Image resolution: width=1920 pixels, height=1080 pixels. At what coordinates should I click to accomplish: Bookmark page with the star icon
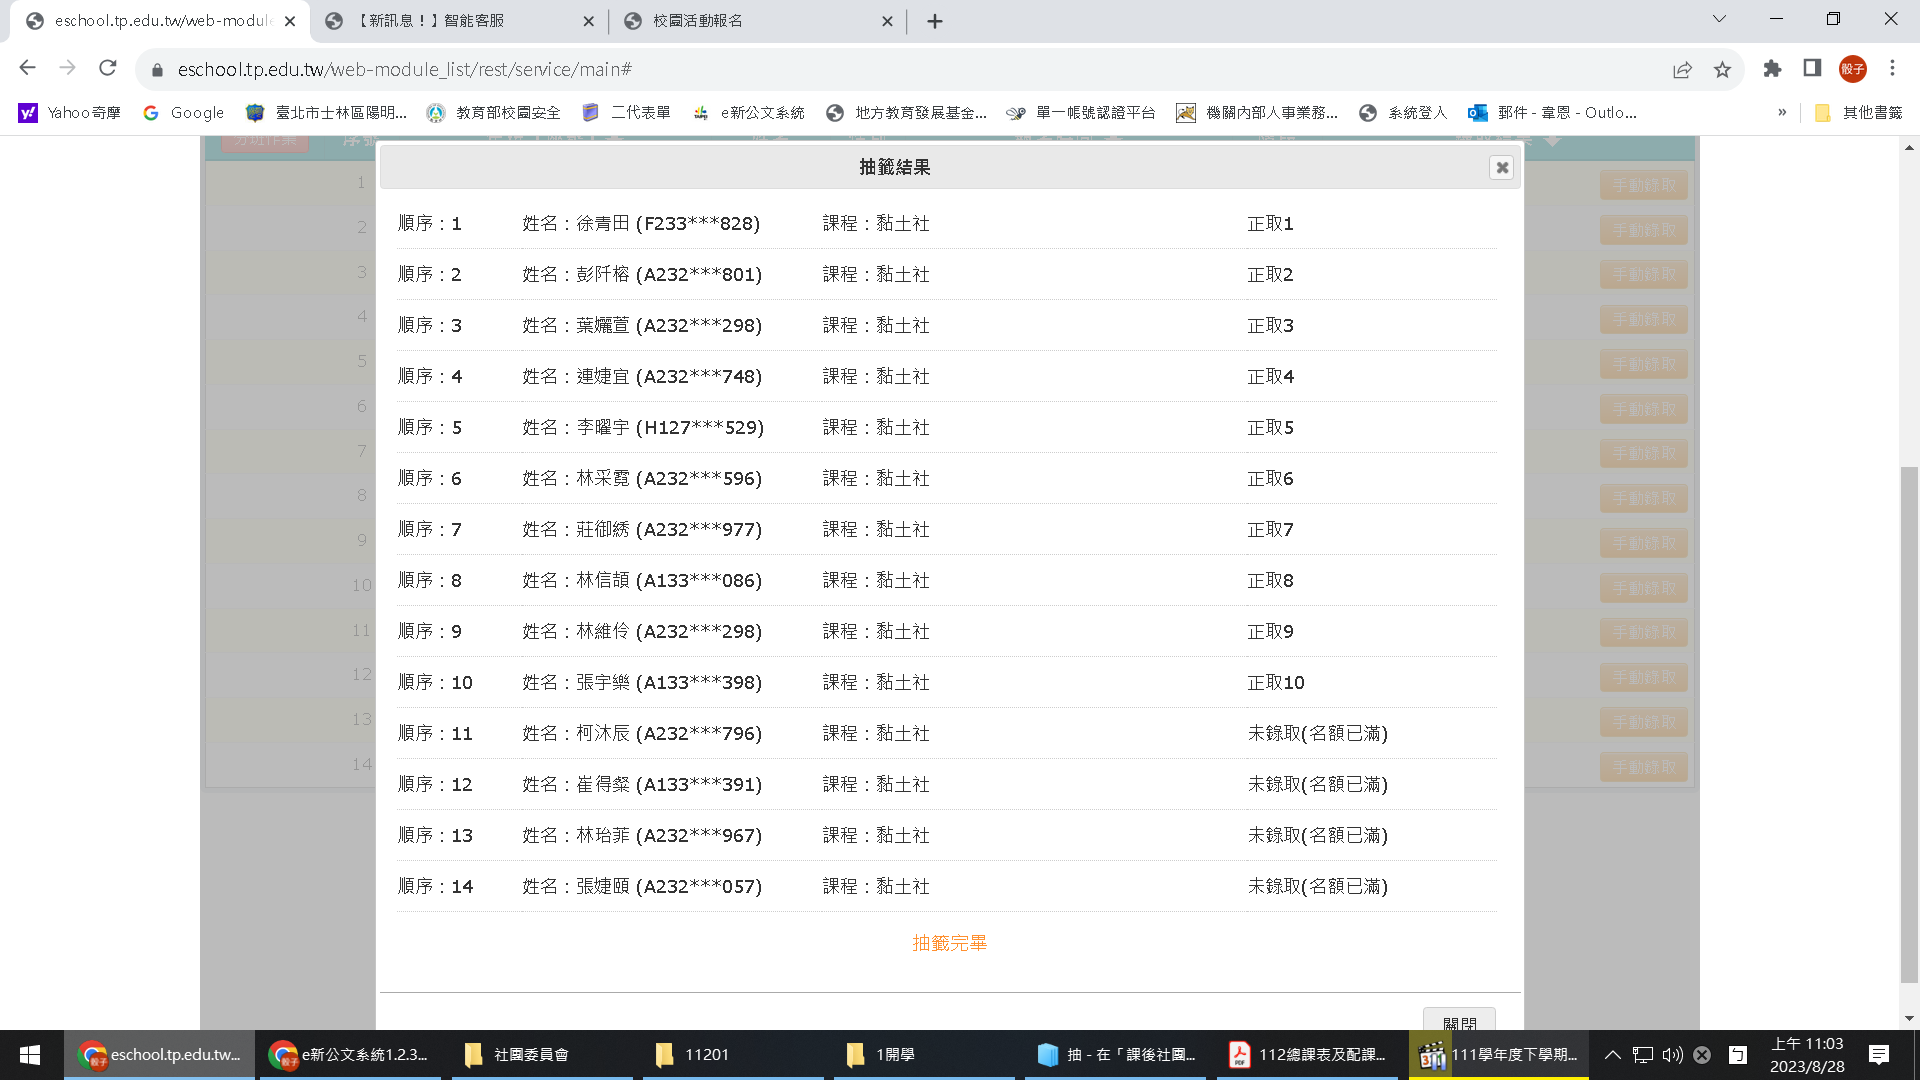1722,69
